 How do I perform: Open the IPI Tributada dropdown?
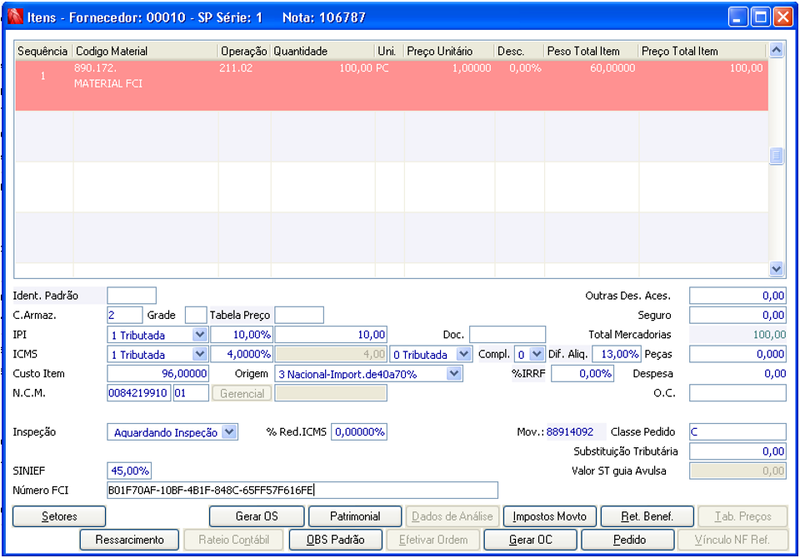tap(199, 335)
